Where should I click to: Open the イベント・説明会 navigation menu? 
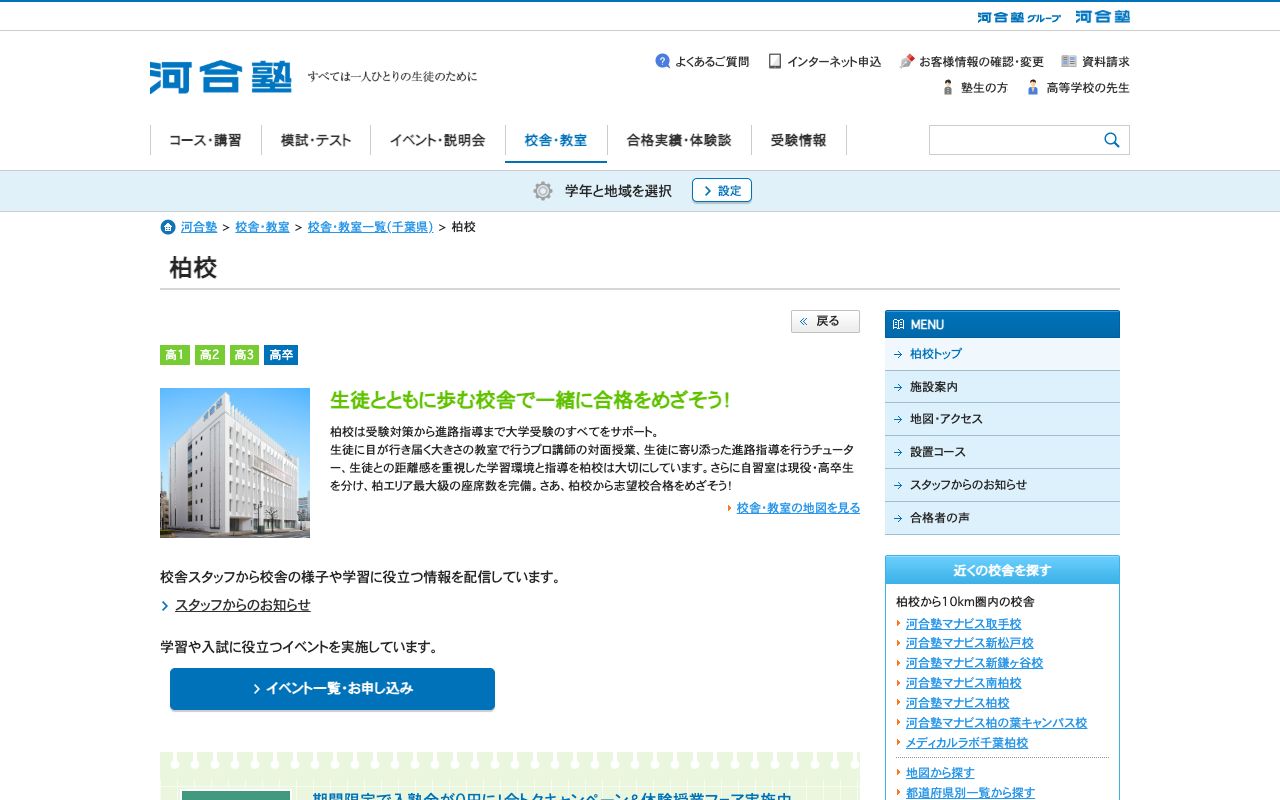pyautogui.click(x=438, y=140)
